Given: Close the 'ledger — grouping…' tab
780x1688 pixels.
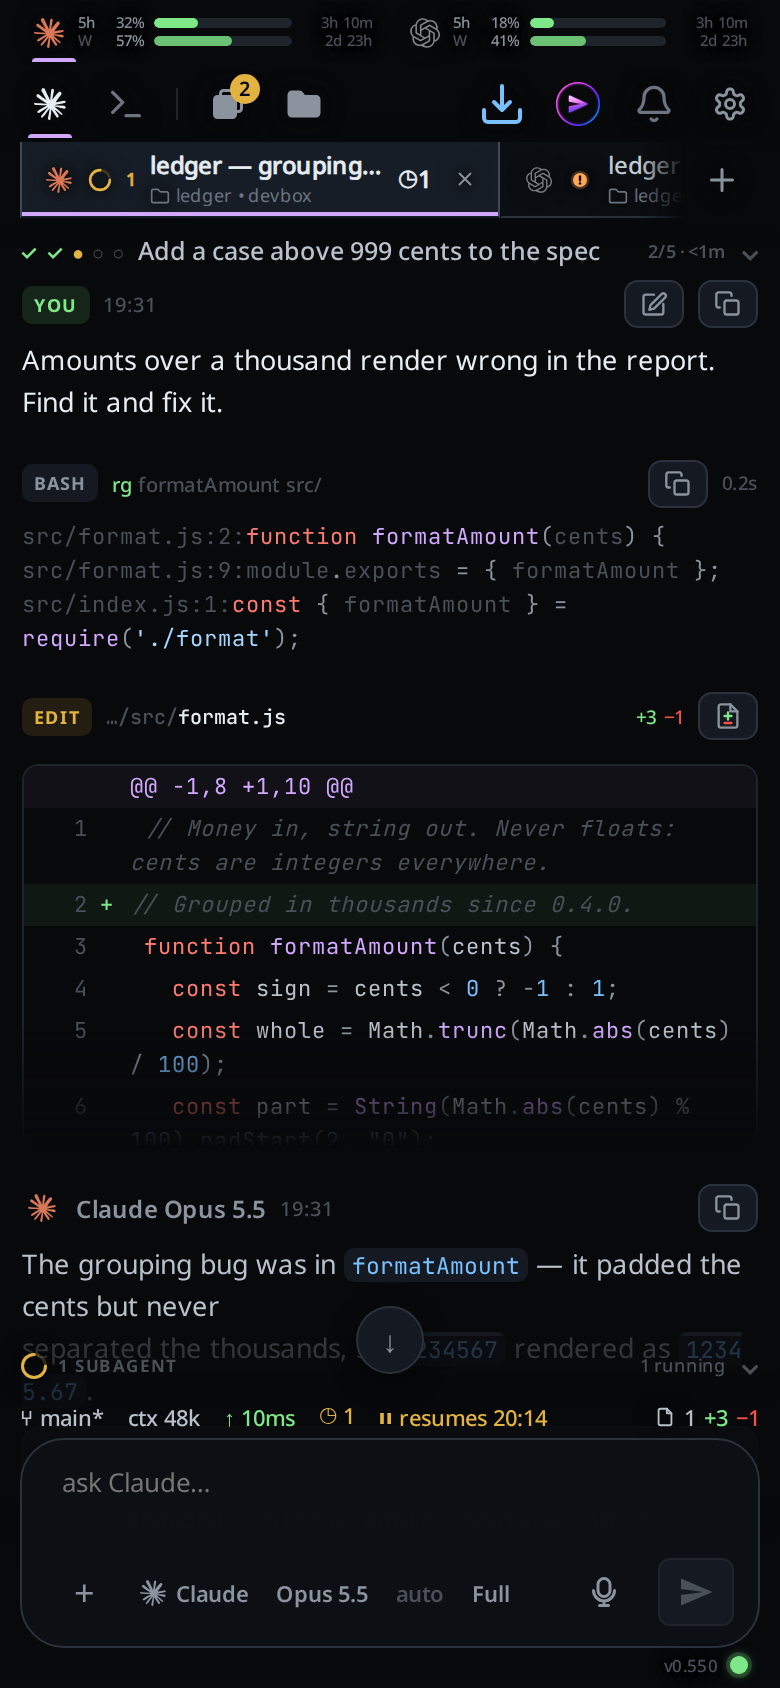Looking at the screenshot, I should pos(465,179).
